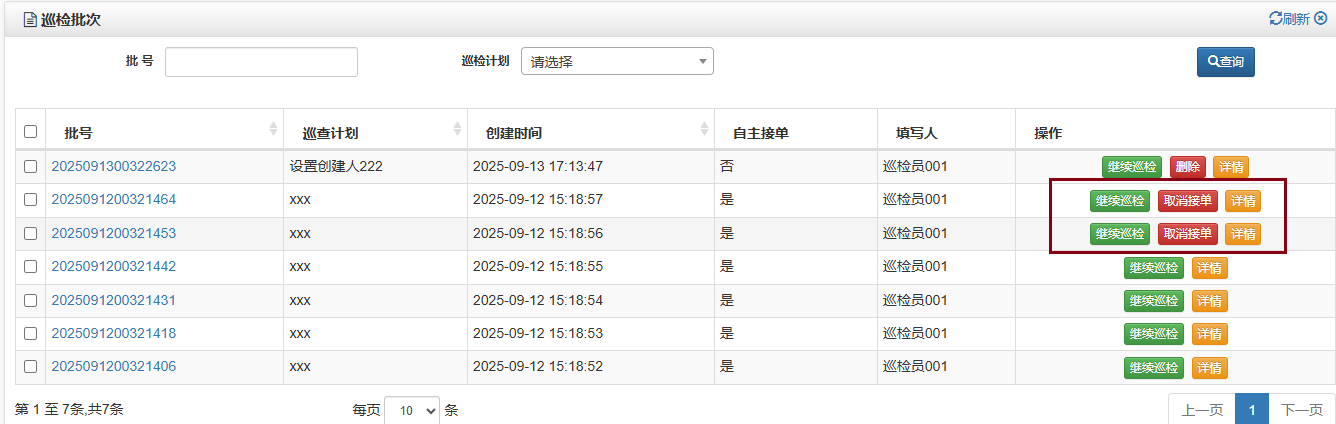Click 继续巡检 for batch 2025091200321406

(1154, 368)
